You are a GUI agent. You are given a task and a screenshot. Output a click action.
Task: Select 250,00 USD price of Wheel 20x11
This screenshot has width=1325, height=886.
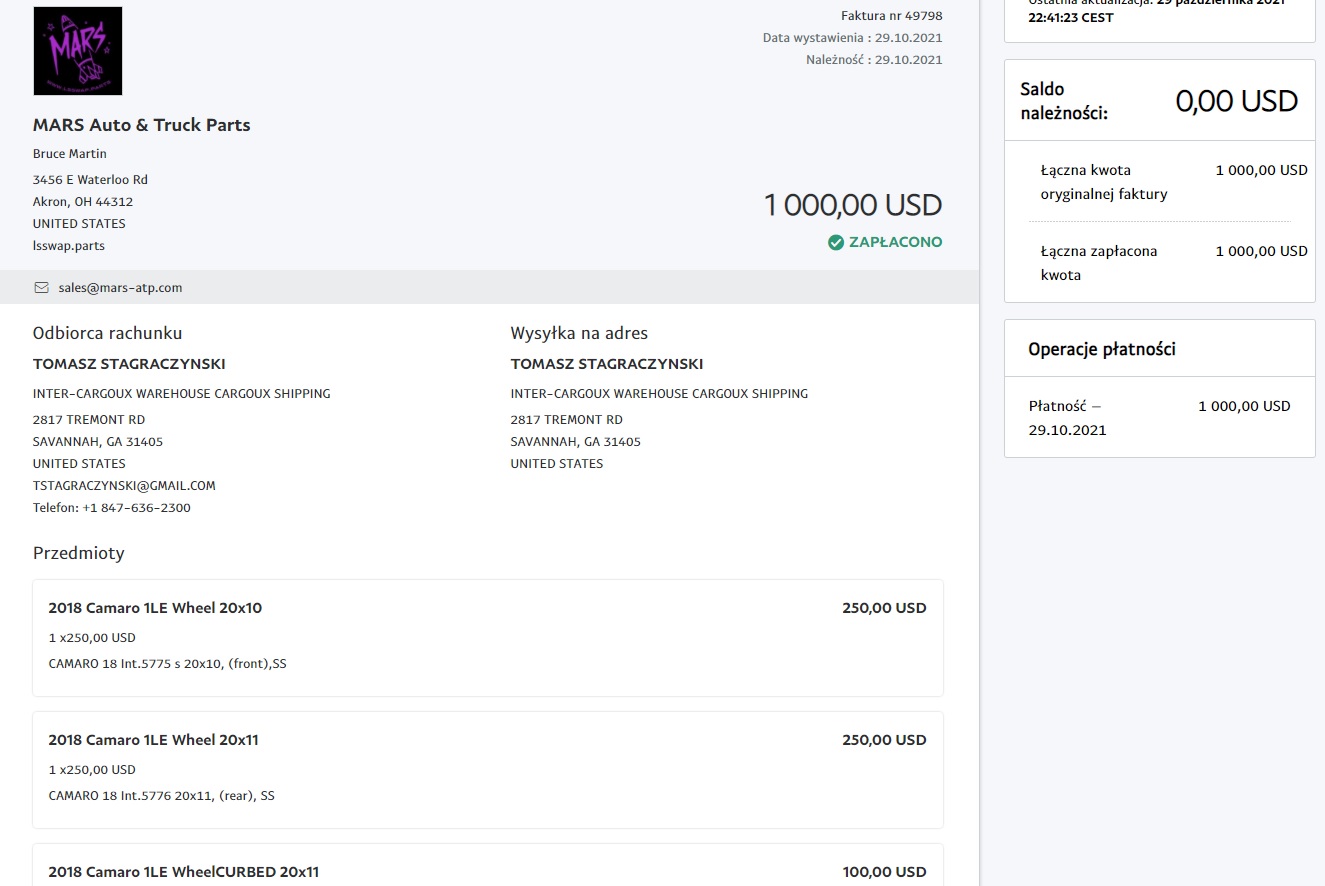pyautogui.click(x=885, y=740)
